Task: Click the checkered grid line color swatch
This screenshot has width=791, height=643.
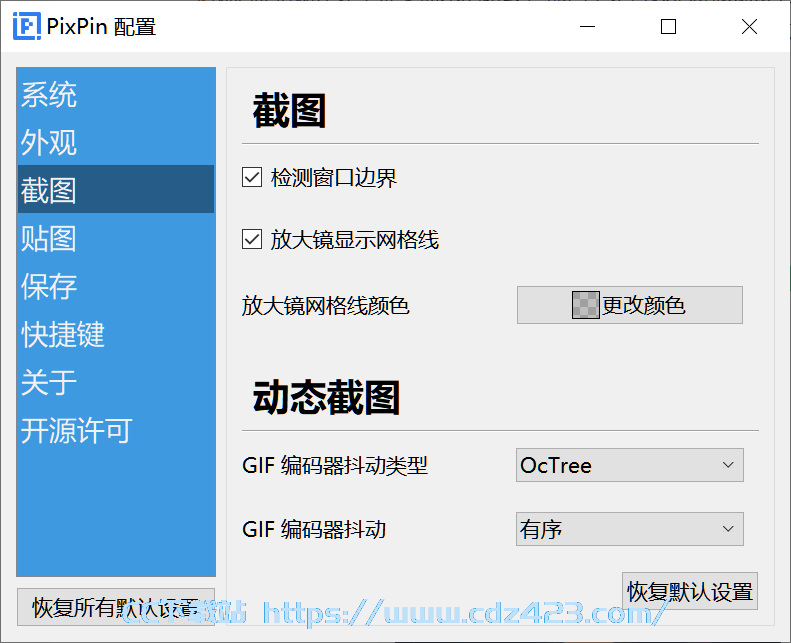Action: pyautogui.click(x=586, y=305)
